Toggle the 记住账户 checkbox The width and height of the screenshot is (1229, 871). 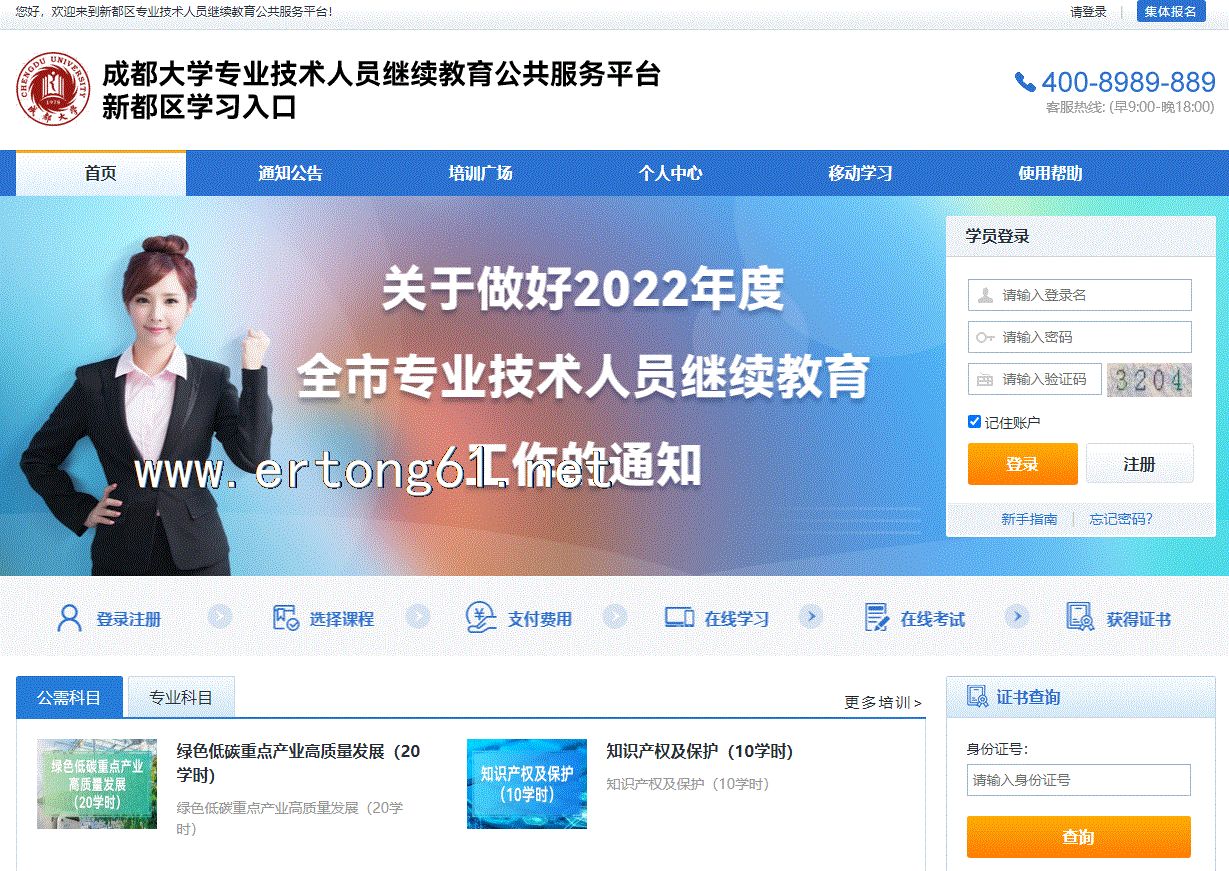[x=975, y=422]
